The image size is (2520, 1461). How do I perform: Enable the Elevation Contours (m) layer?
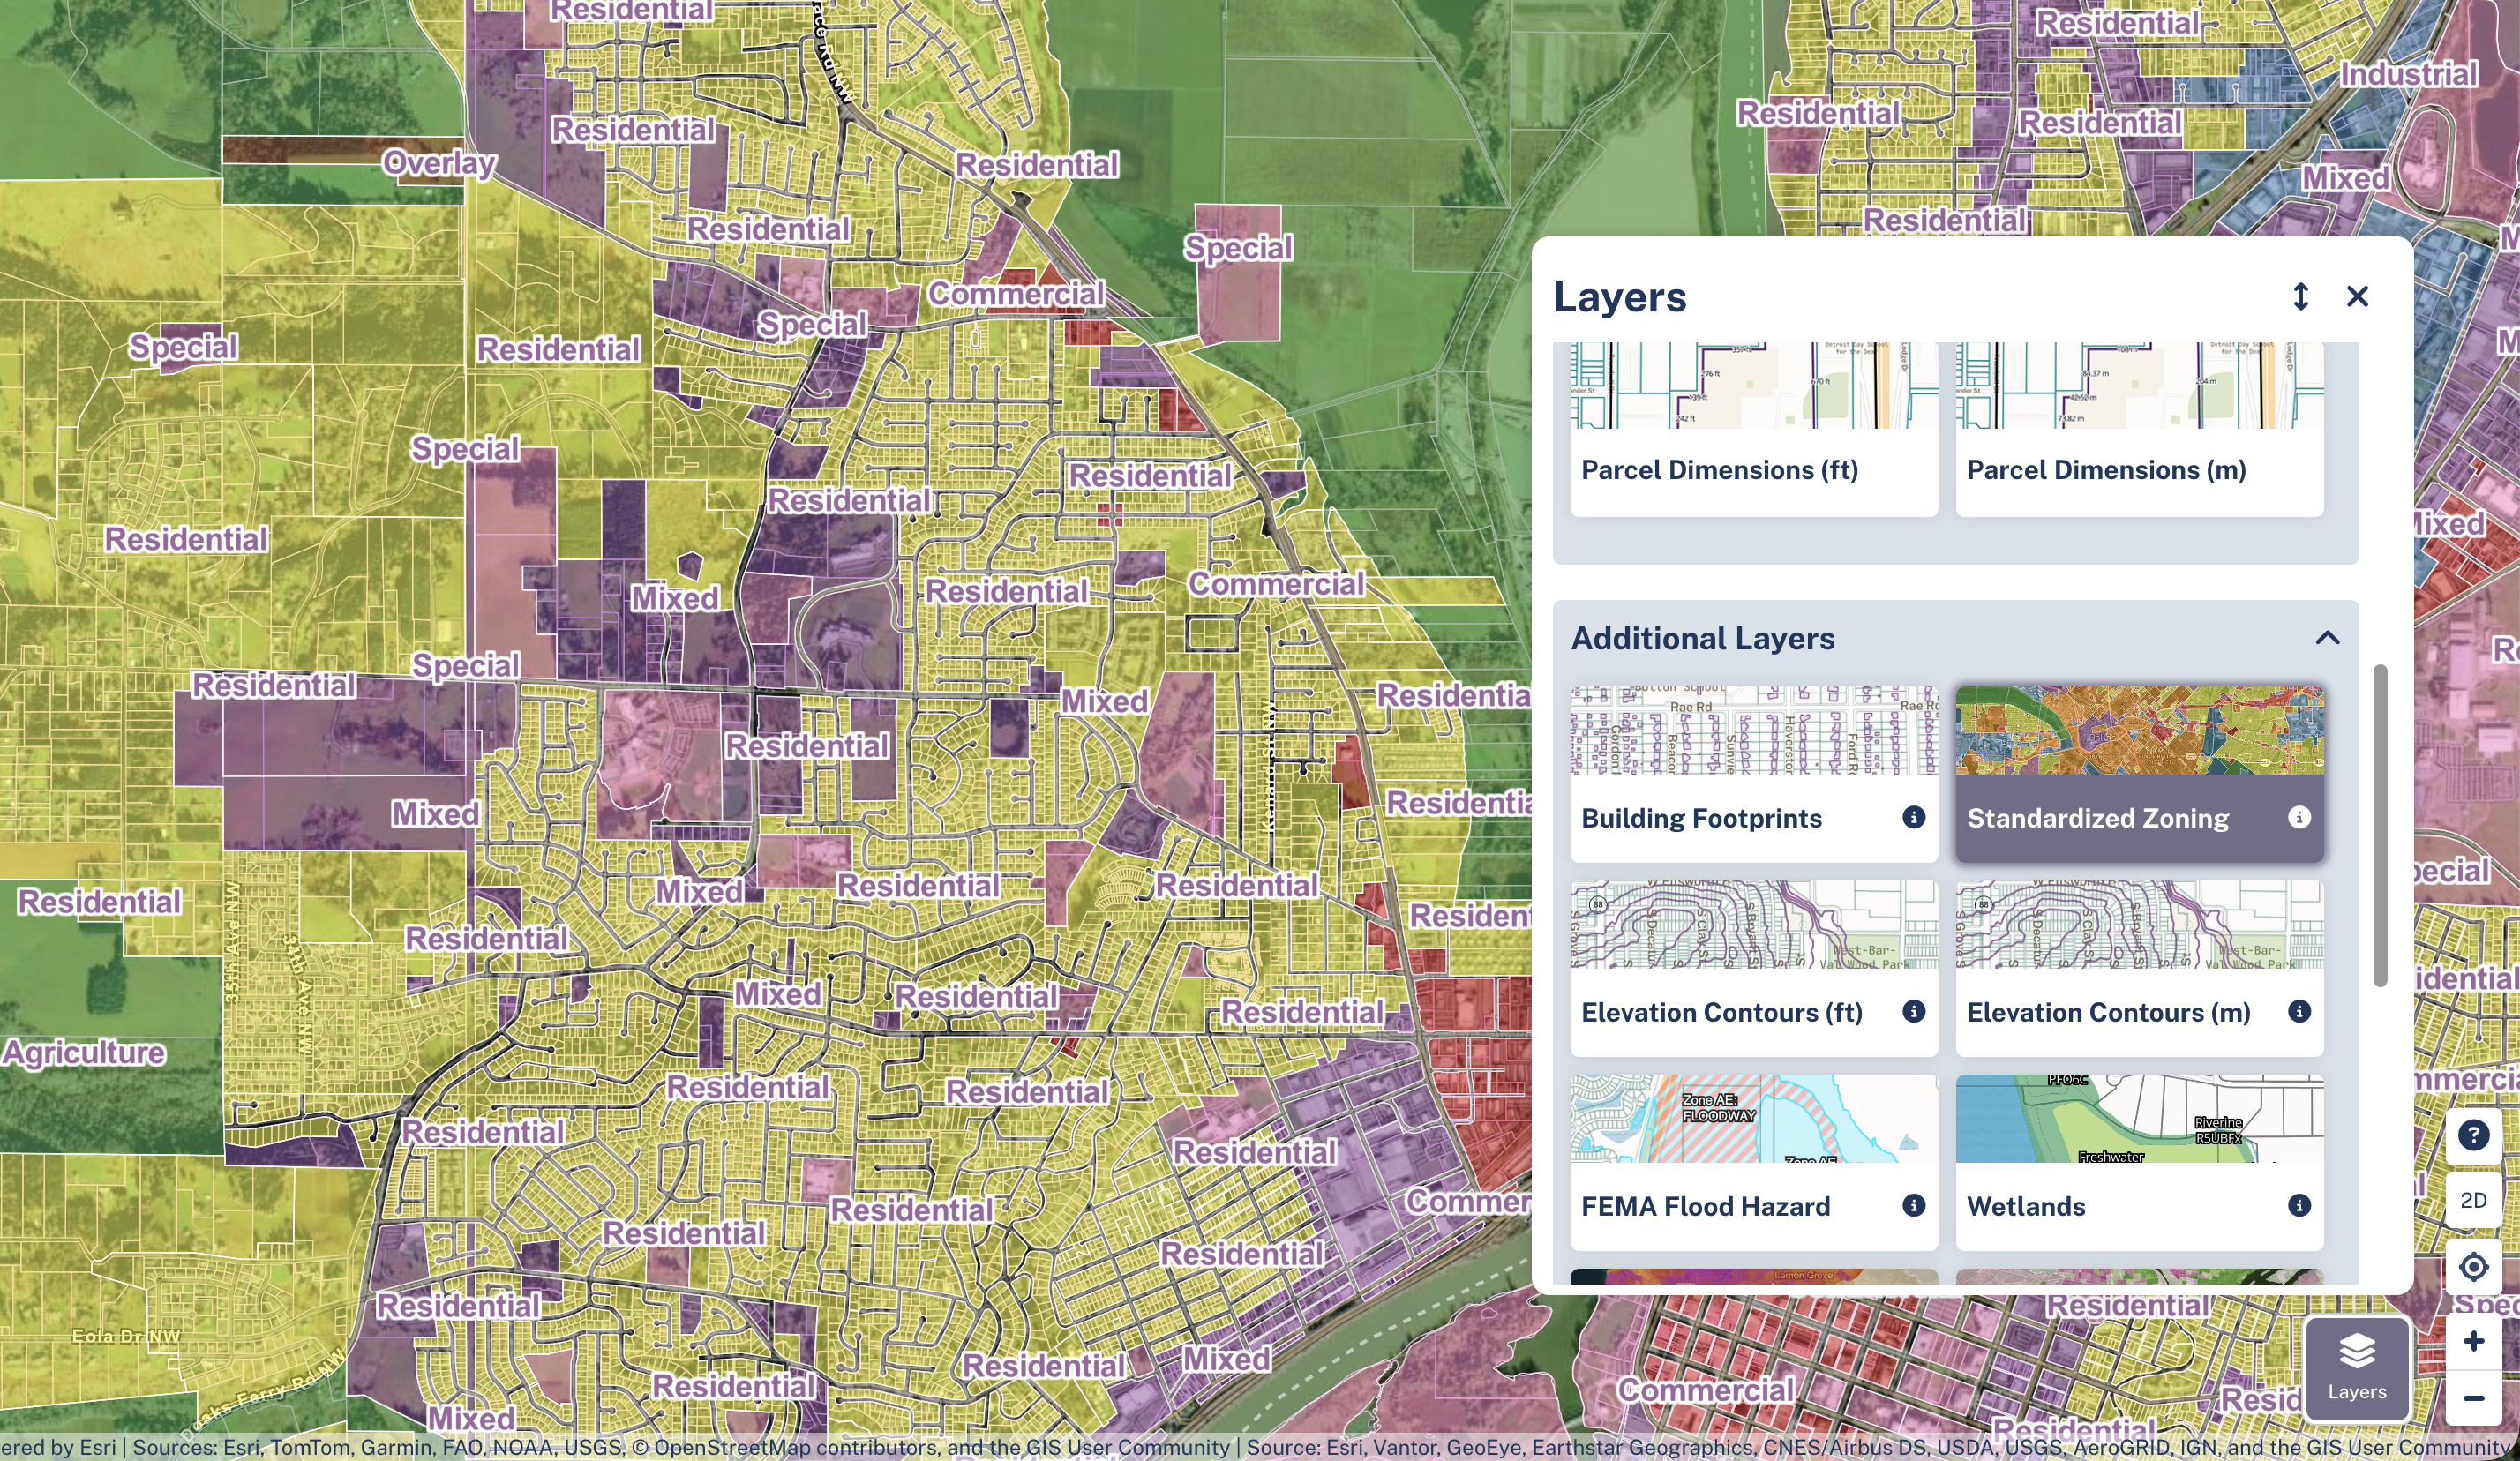pyautogui.click(x=2139, y=967)
